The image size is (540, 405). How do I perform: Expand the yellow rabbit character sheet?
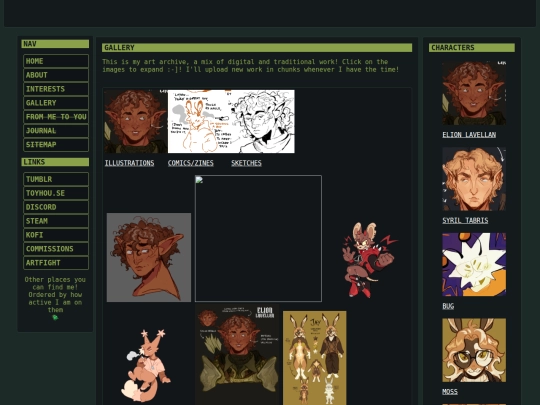[x=315, y=358]
